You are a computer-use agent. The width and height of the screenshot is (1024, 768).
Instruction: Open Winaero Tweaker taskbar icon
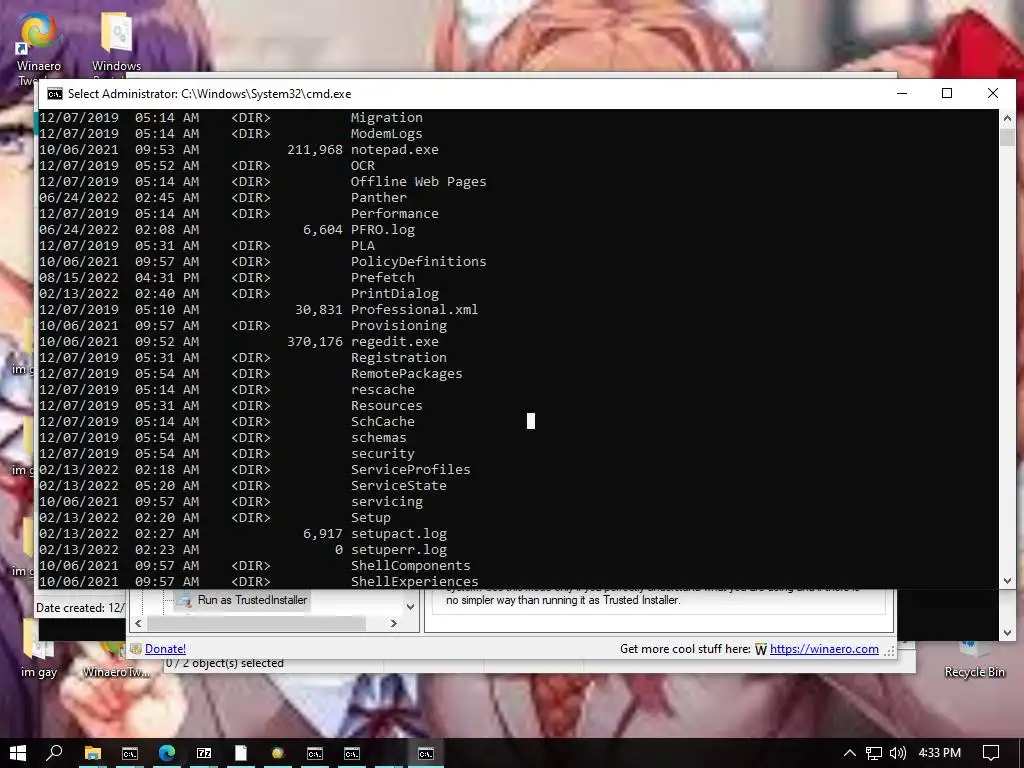[x=278, y=753]
